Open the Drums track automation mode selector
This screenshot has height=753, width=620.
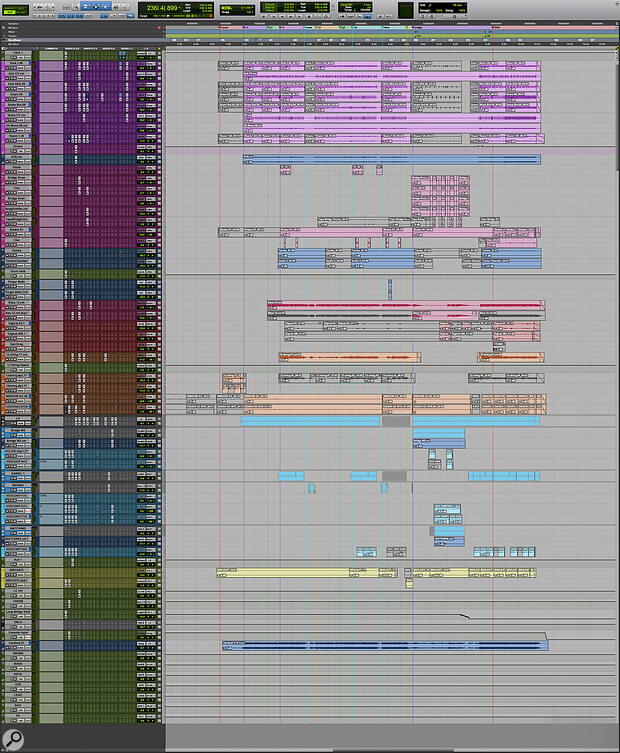28,151
